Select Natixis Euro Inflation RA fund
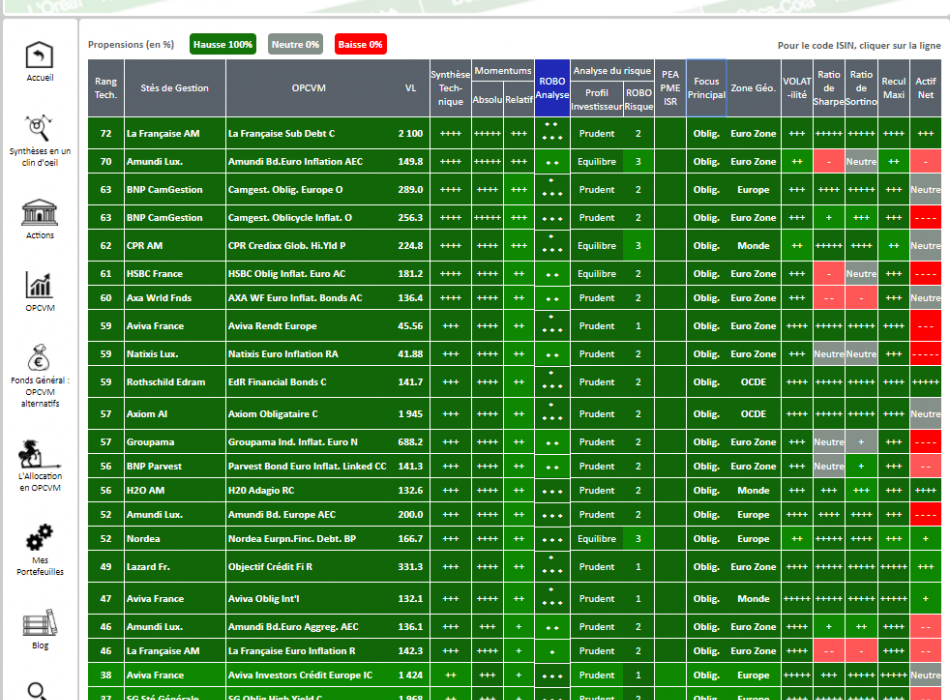Screen dimensions: 950x700 tap(283, 354)
